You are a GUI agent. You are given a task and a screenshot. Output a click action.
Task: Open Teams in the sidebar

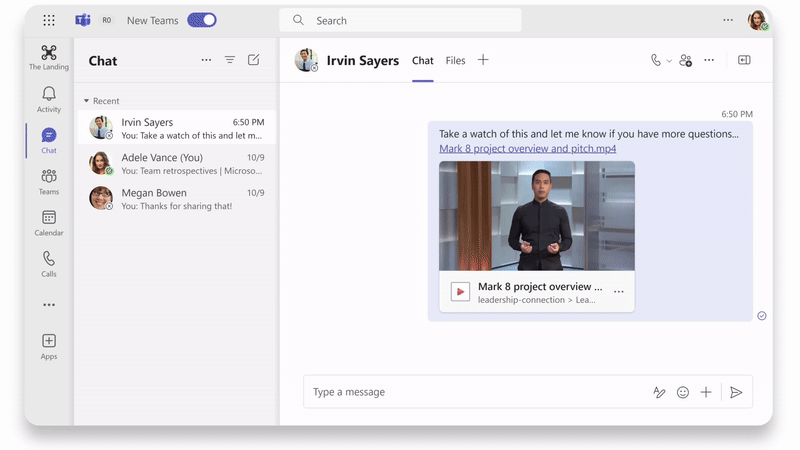coord(49,182)
